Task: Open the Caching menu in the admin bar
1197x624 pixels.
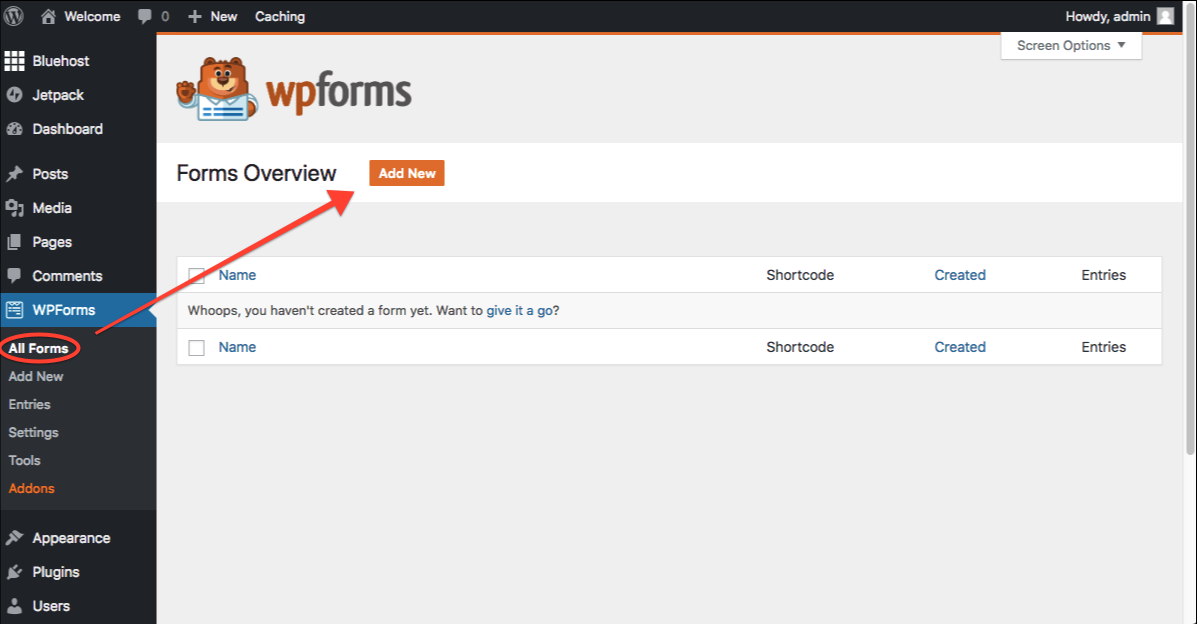Action: [279, 16]
